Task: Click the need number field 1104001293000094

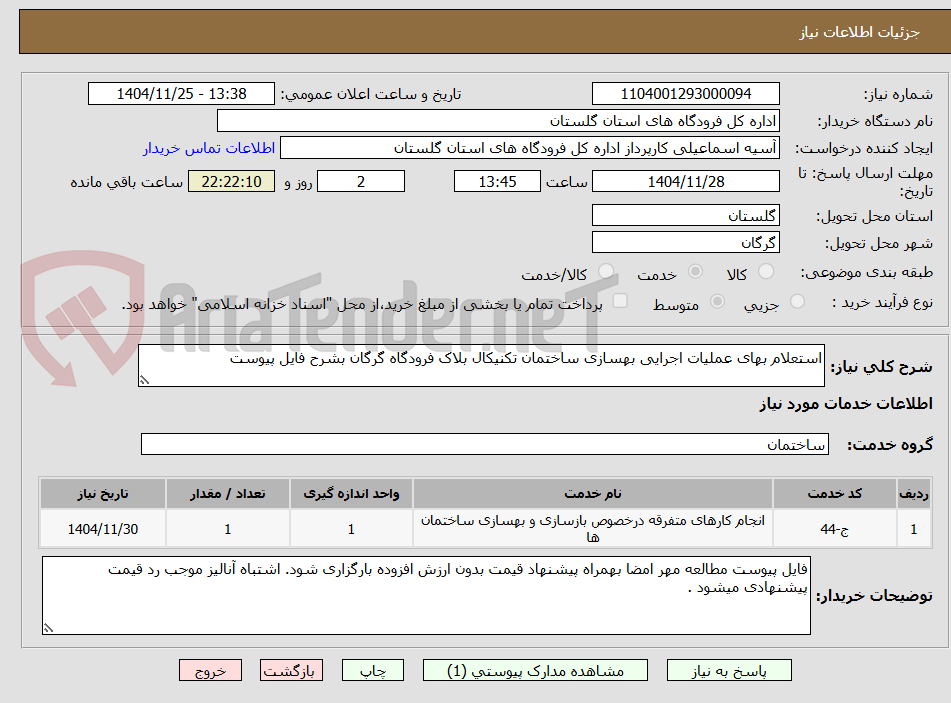Action: click(685, 94)
